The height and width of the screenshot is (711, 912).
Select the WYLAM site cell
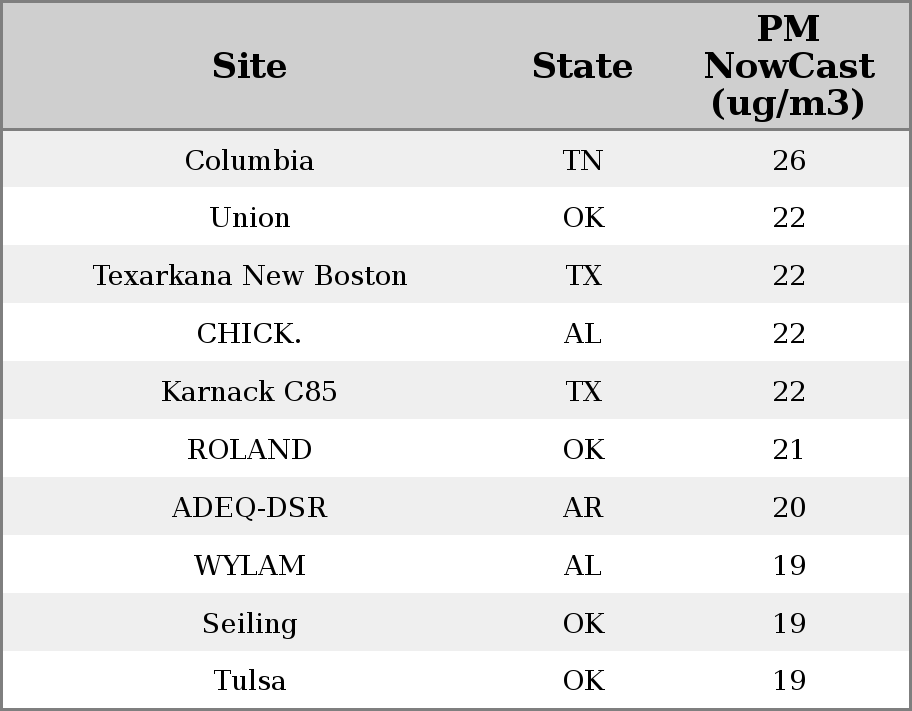(x=250, y=566)
